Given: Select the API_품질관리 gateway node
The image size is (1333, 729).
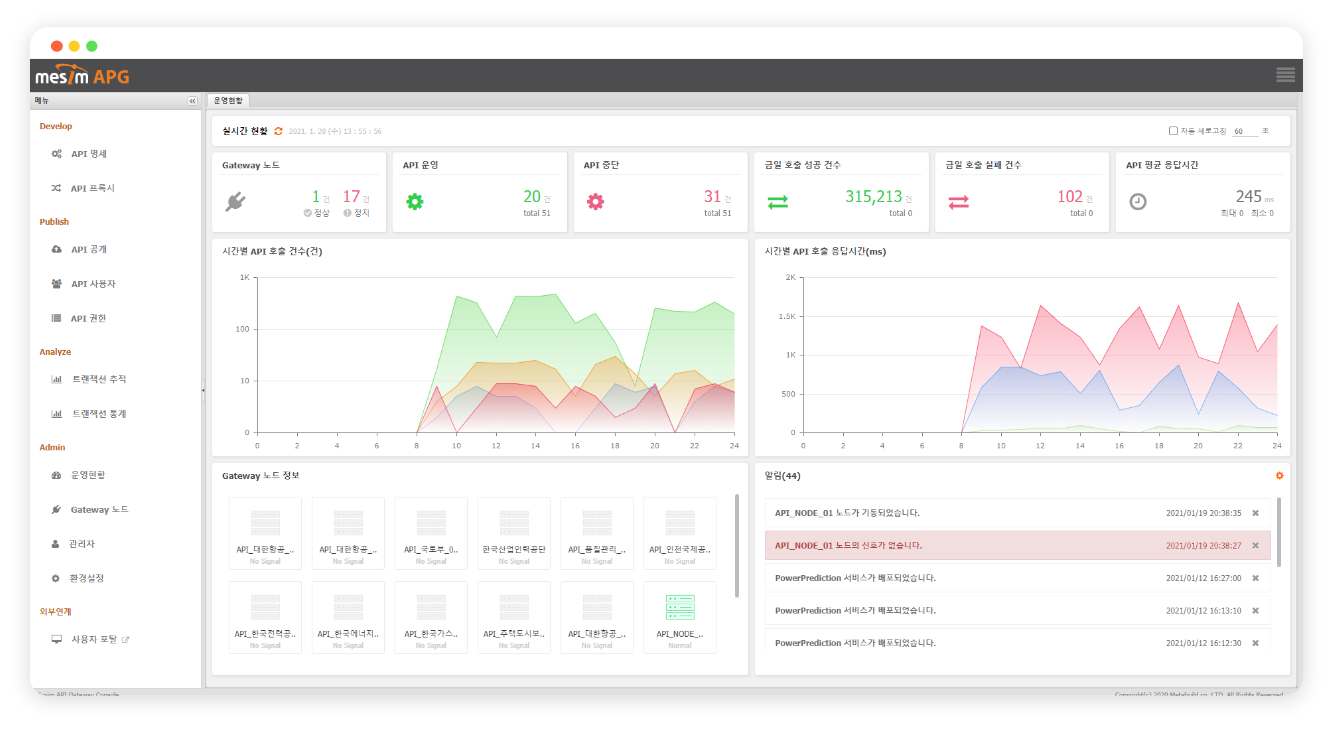Looking at the screenshot, I should click(597, 533).
